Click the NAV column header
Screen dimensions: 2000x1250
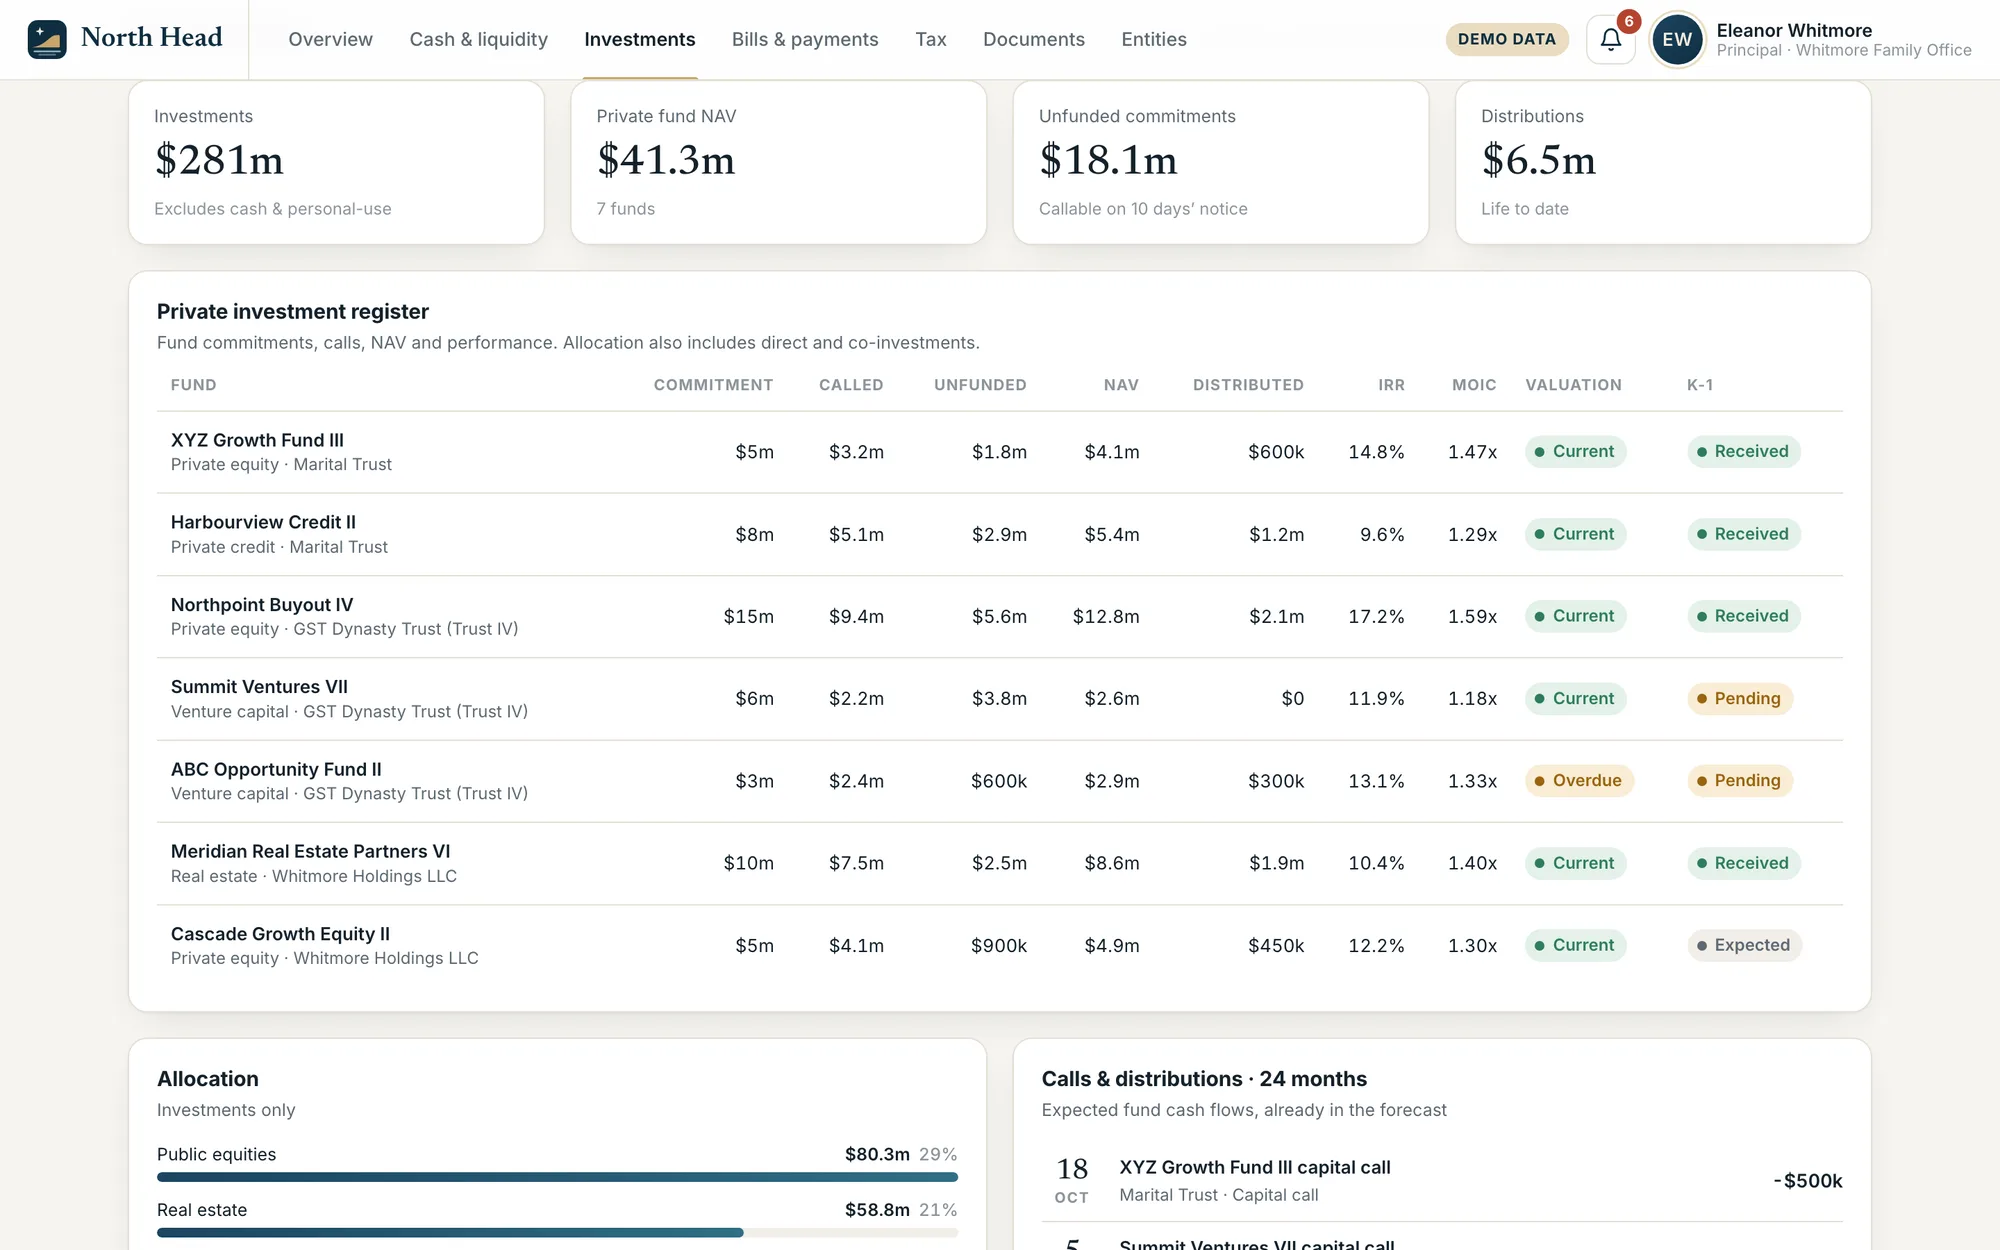[1121, 385]
